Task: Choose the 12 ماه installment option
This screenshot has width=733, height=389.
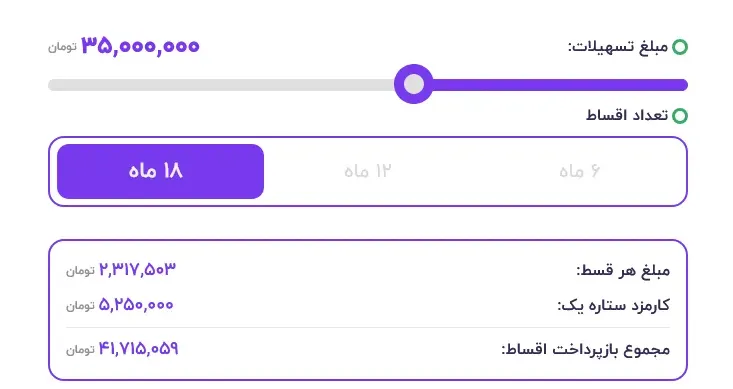Action: (367, 172)
